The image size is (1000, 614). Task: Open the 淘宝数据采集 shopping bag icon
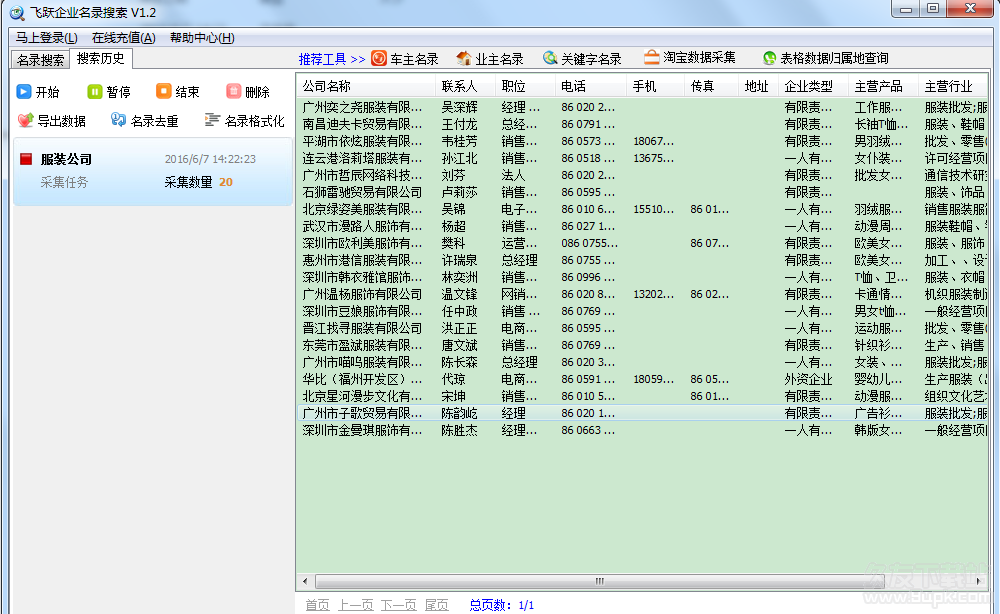coord(651,57)
